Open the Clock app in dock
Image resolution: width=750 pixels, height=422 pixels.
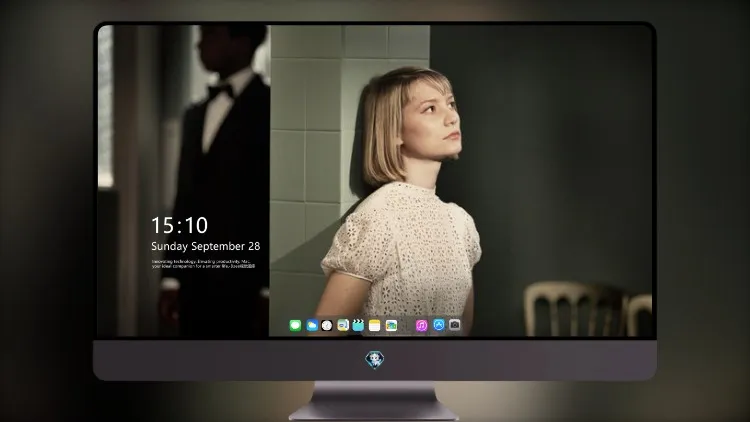coord(327,325)
